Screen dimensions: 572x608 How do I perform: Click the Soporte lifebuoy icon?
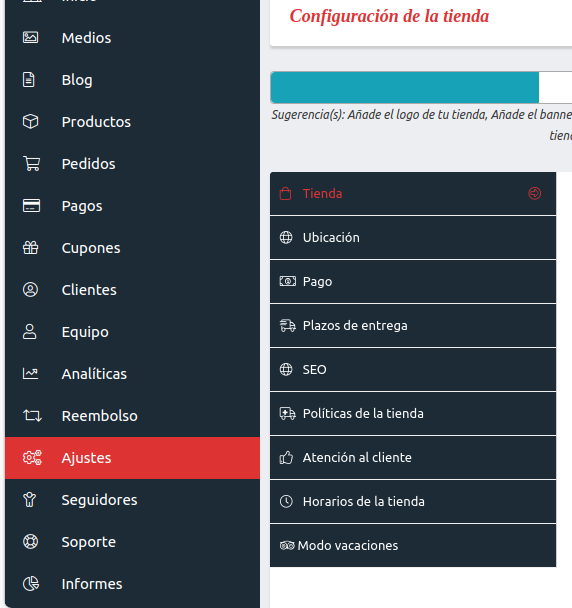click(x=30, y=542)
